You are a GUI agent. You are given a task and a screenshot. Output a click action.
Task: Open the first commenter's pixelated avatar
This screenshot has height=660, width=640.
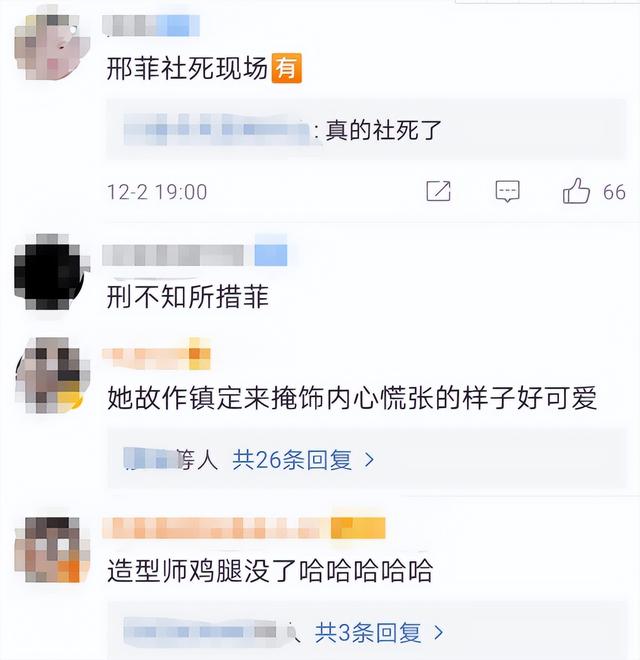tap(52, 46)
